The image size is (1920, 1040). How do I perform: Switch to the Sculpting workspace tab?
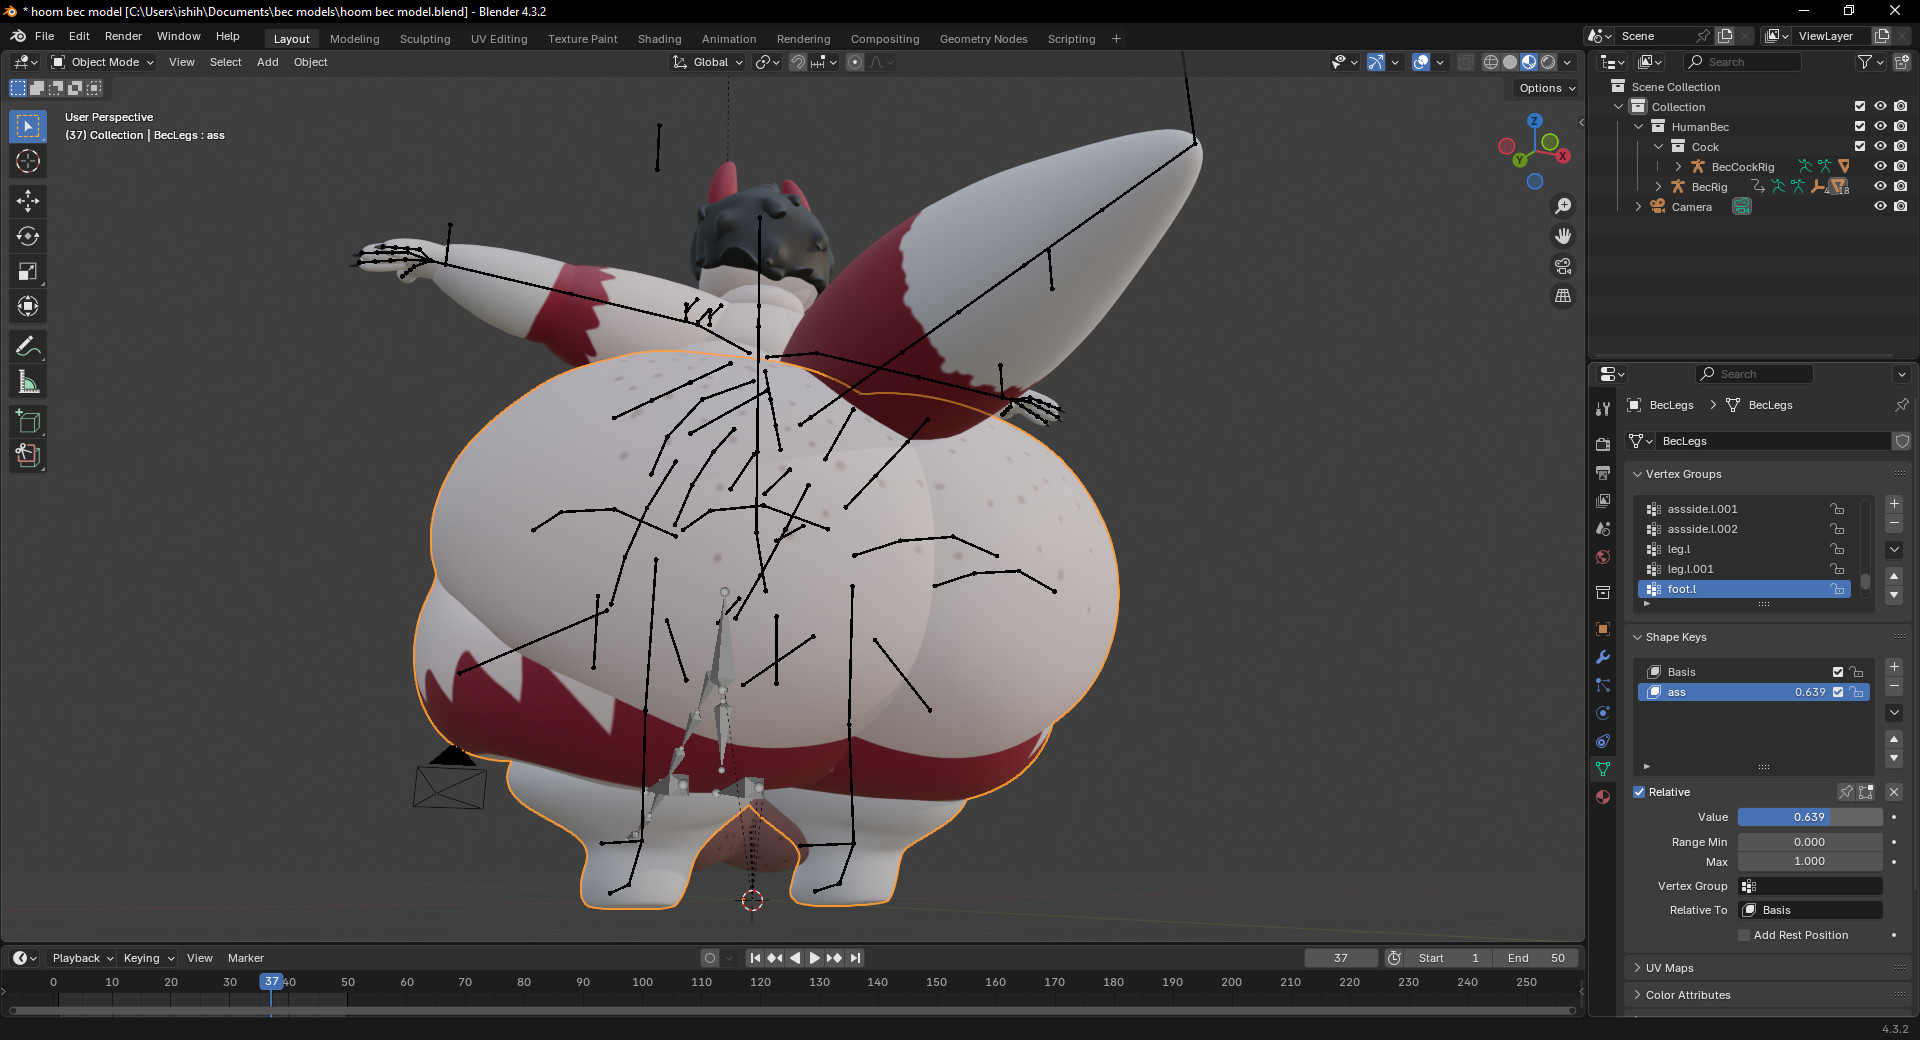click(425, 39)
